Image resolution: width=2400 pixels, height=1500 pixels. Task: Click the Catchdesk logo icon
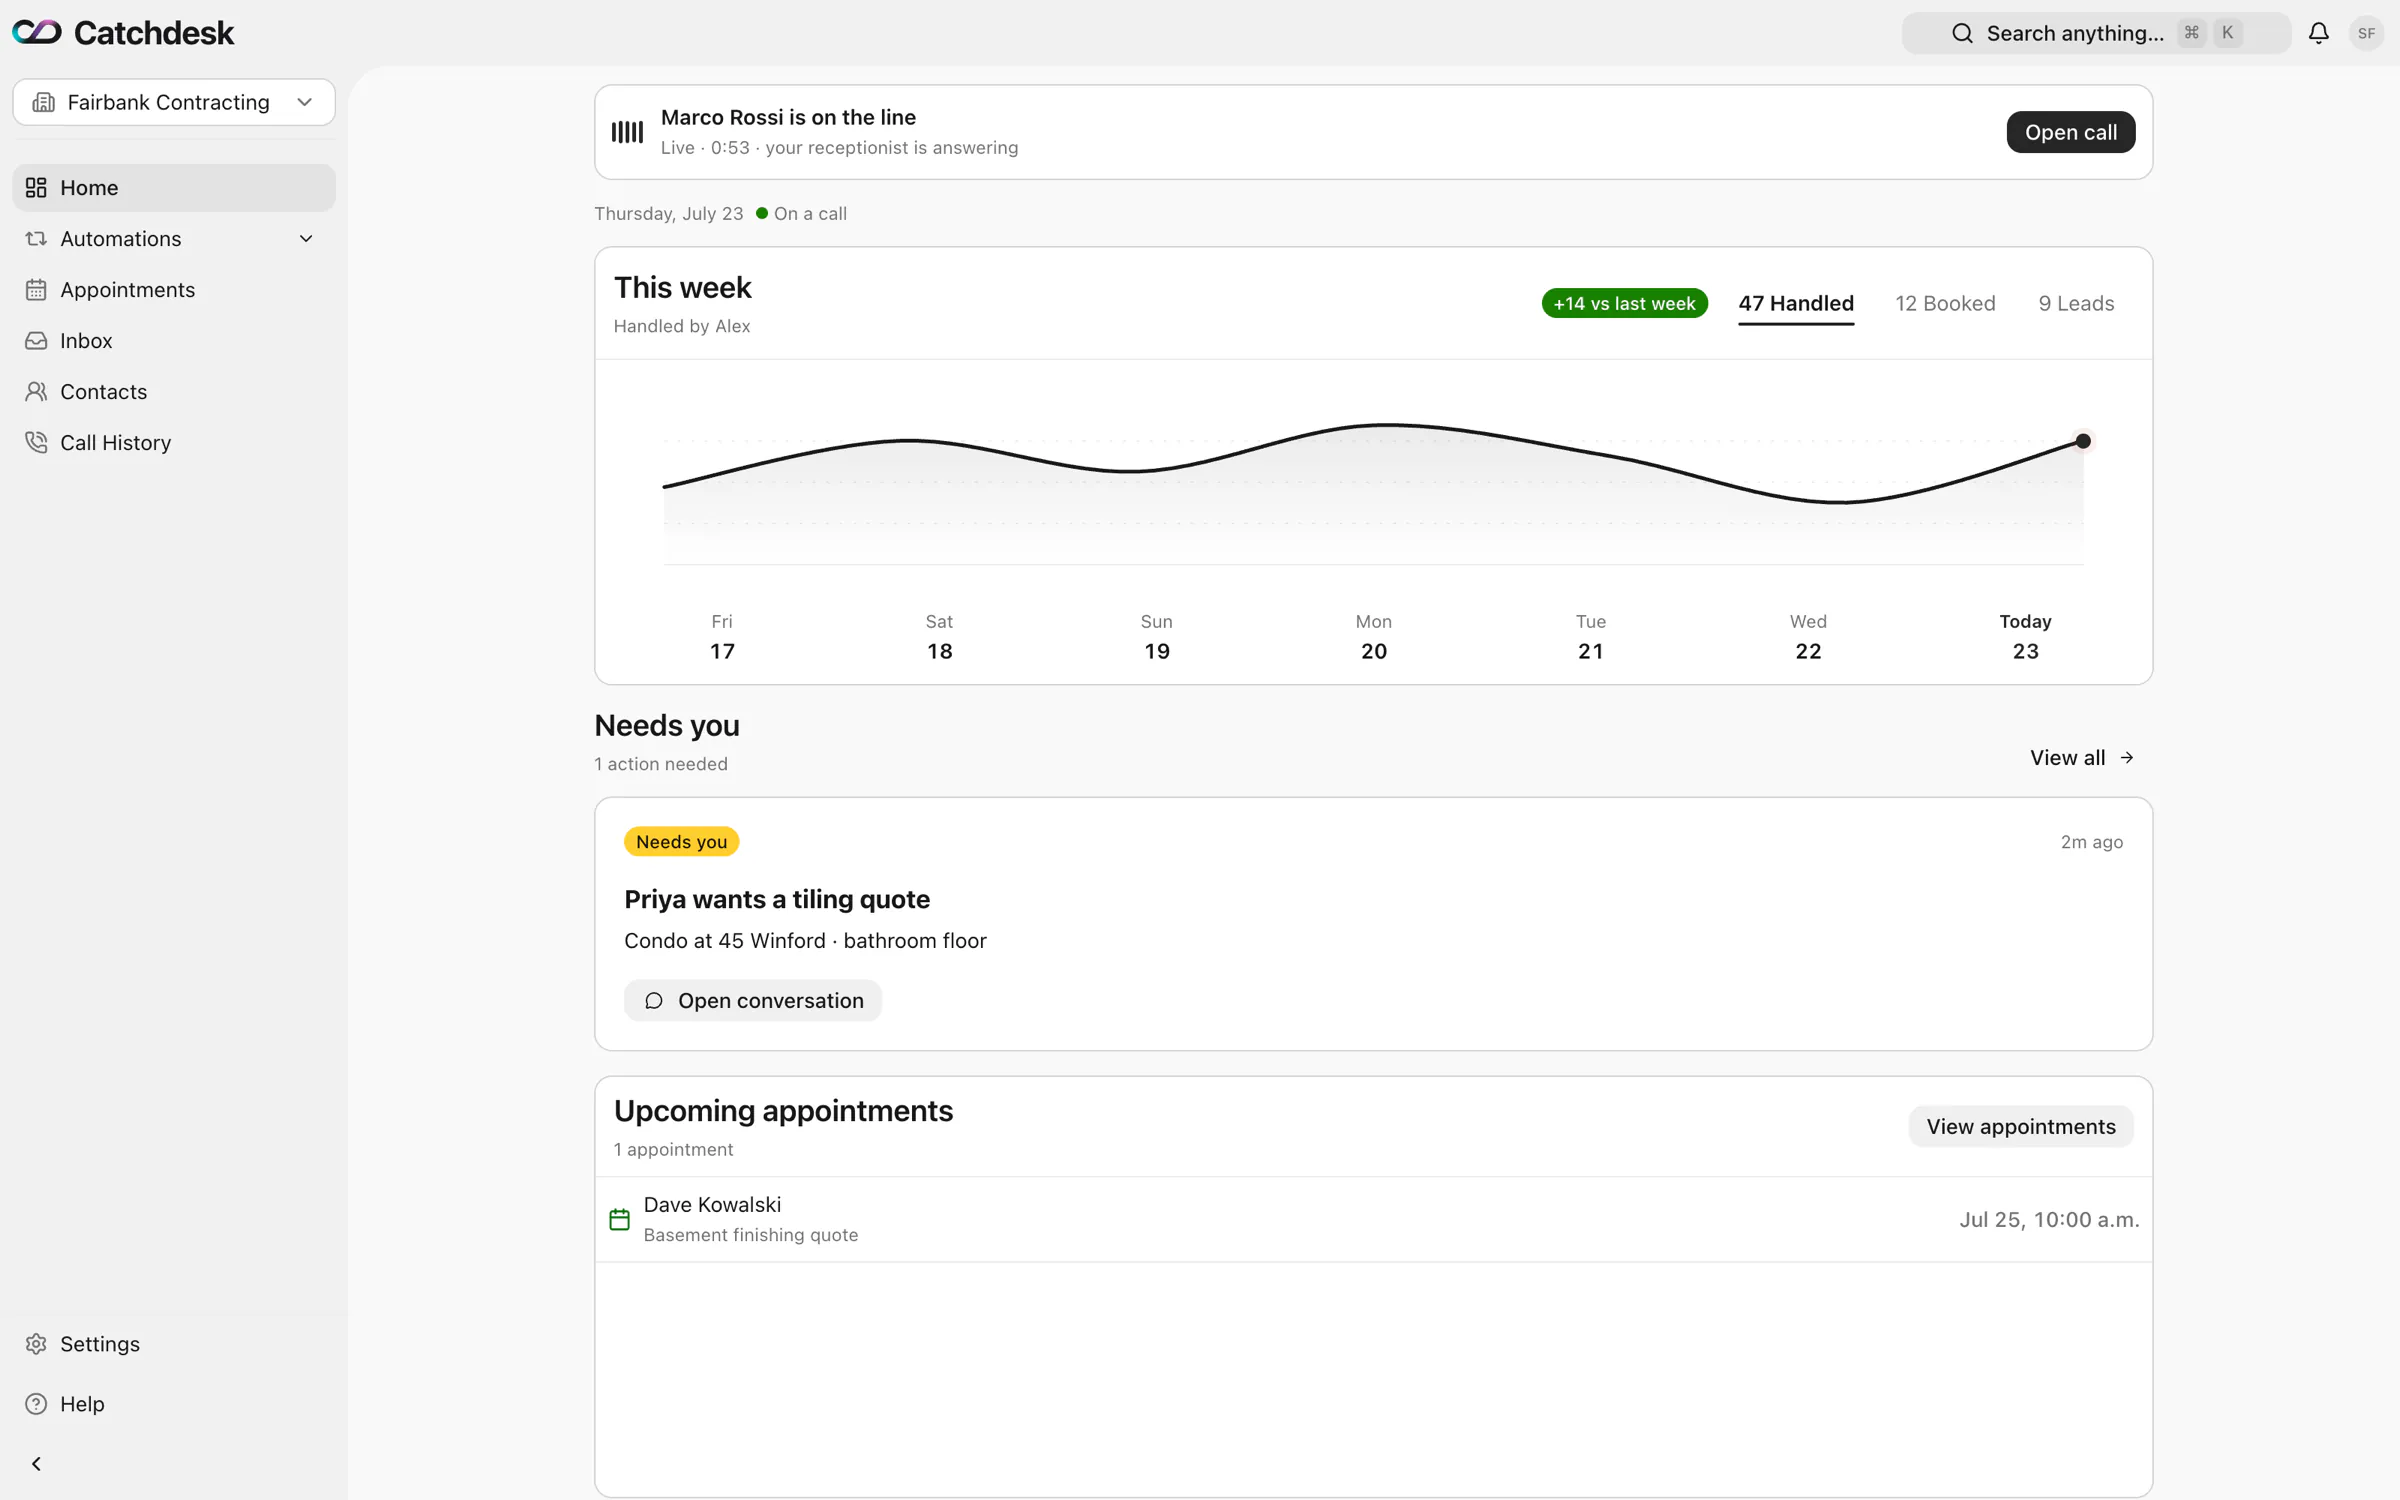pos(37,32)
